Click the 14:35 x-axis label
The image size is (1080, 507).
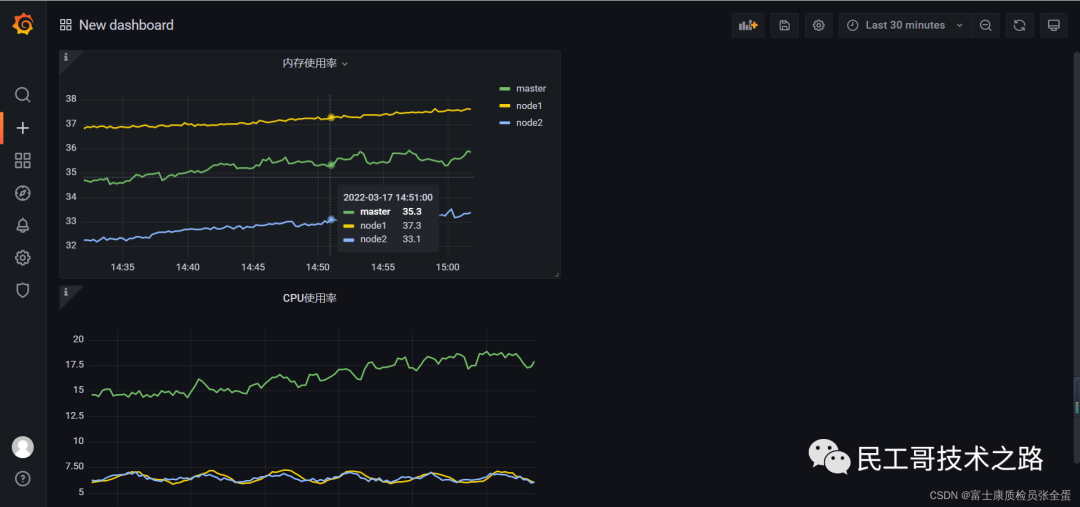click(122, 267)
